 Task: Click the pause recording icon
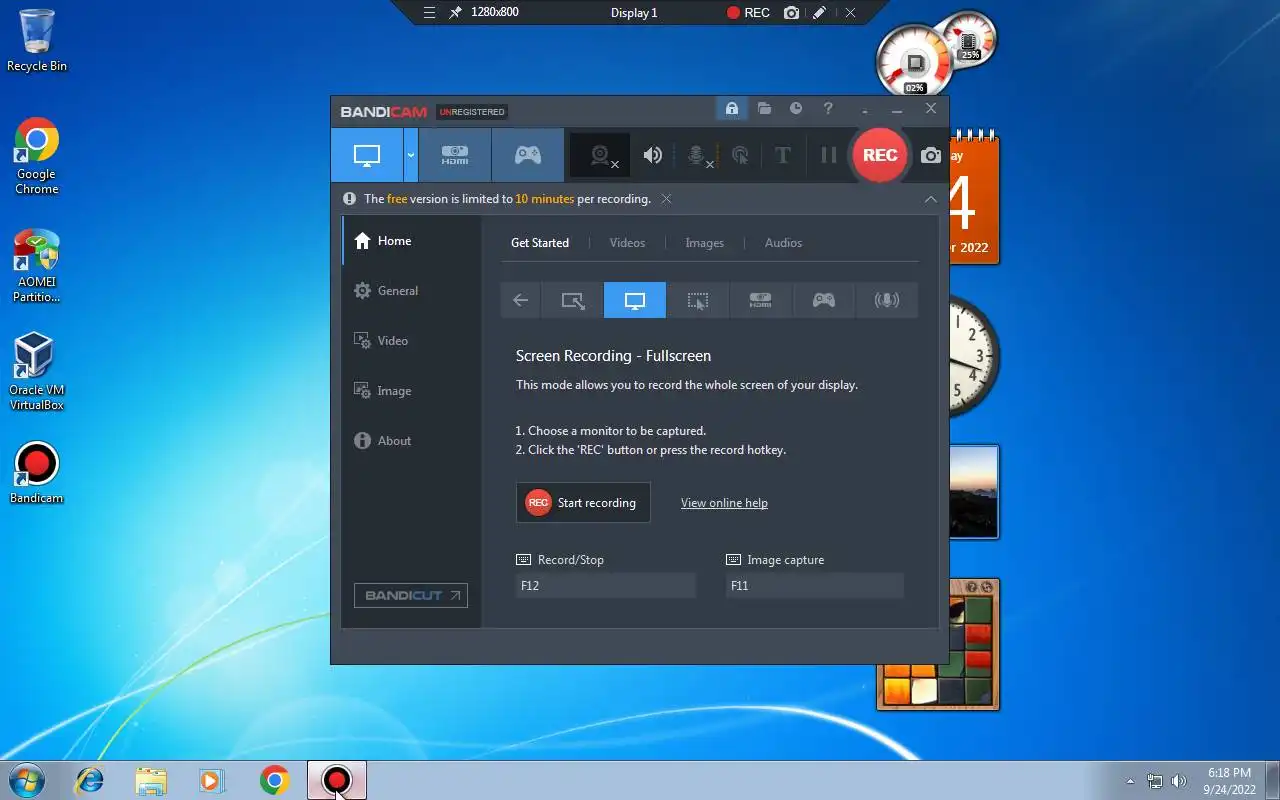828,155
